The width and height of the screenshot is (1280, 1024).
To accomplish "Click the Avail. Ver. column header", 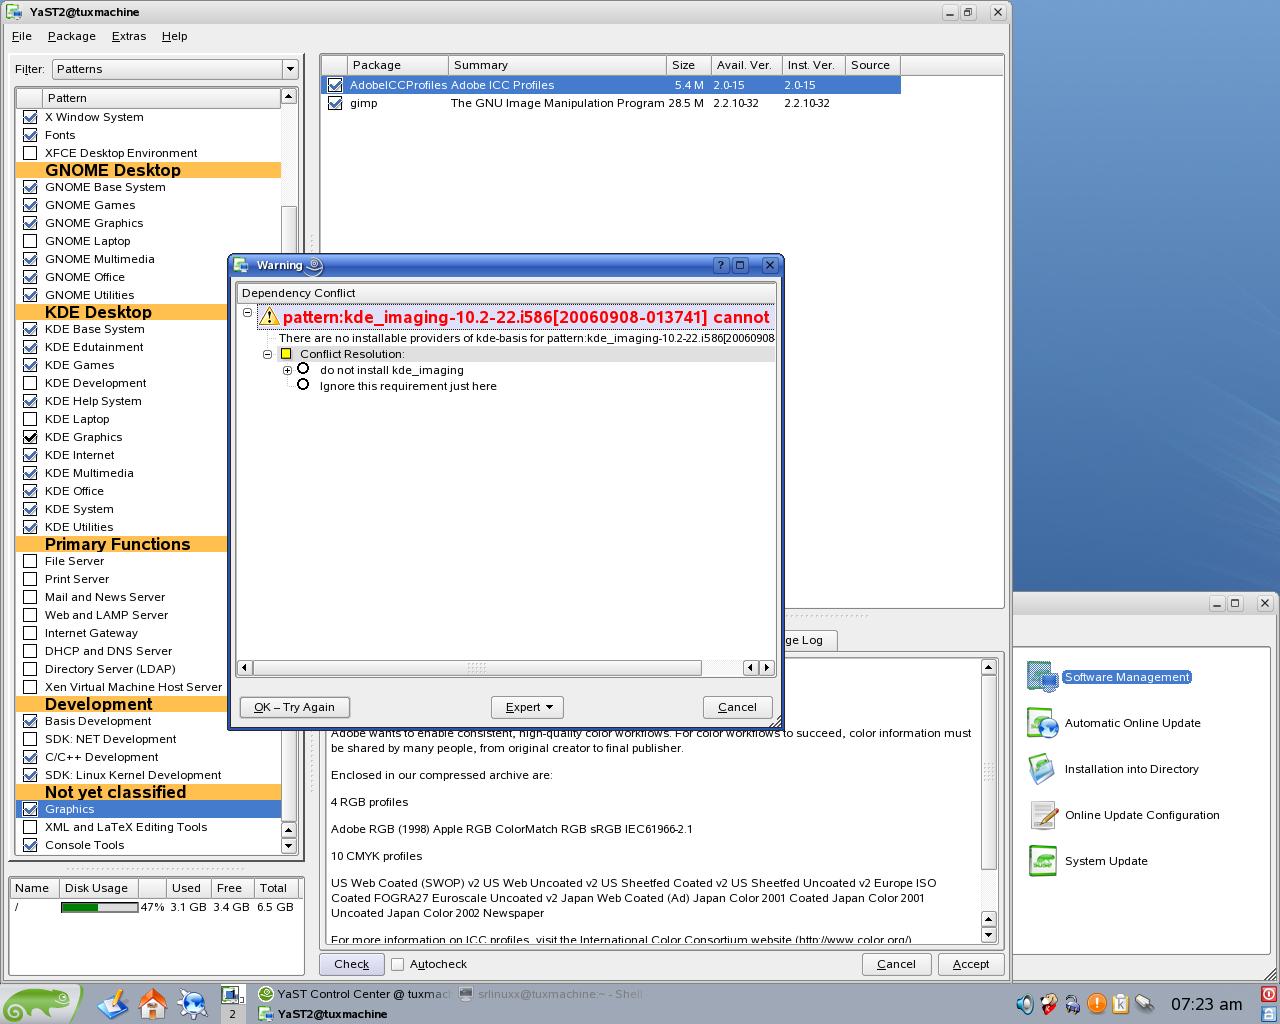I will click(746, 65).
